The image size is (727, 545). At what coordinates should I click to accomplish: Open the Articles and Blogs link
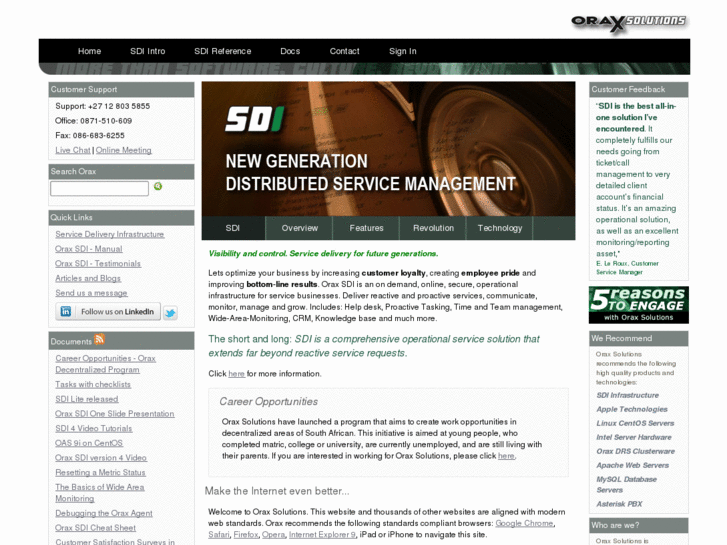click(x=88, y=278)
